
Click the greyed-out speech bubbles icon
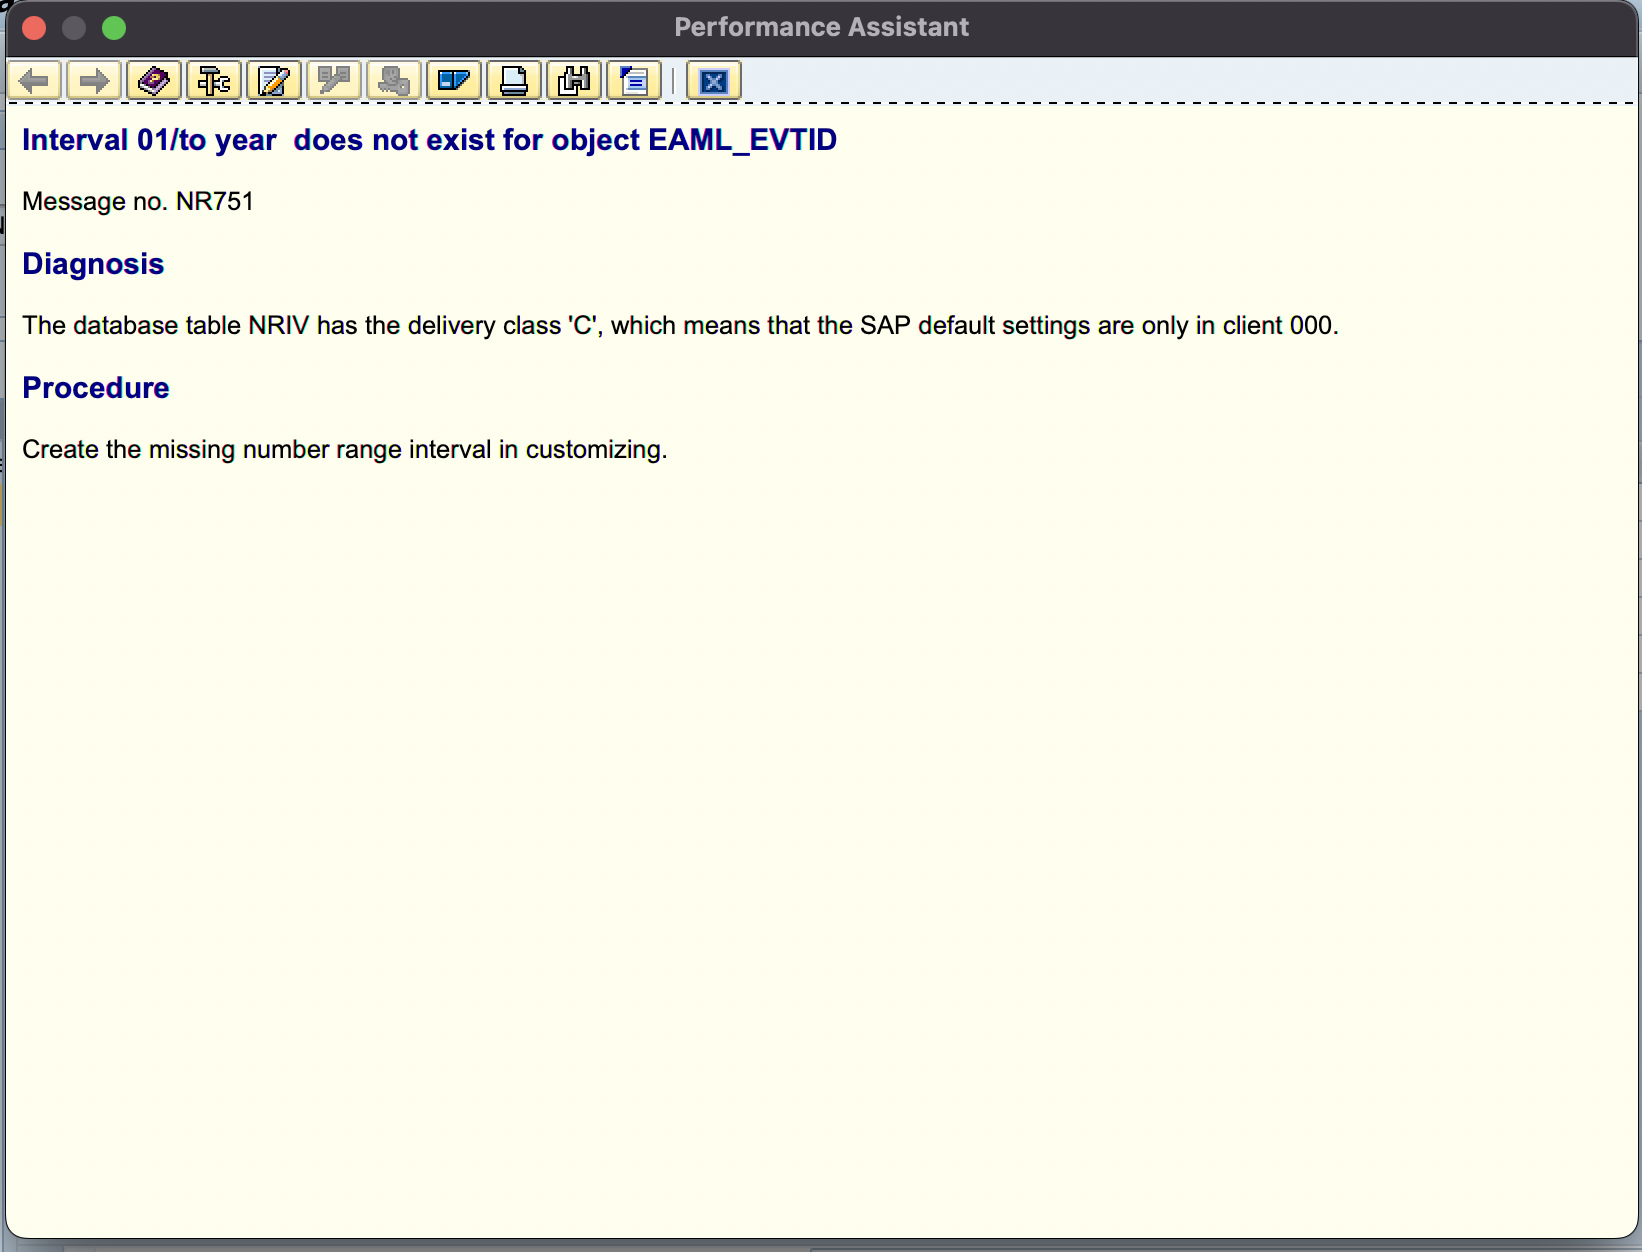coord(334,81)
